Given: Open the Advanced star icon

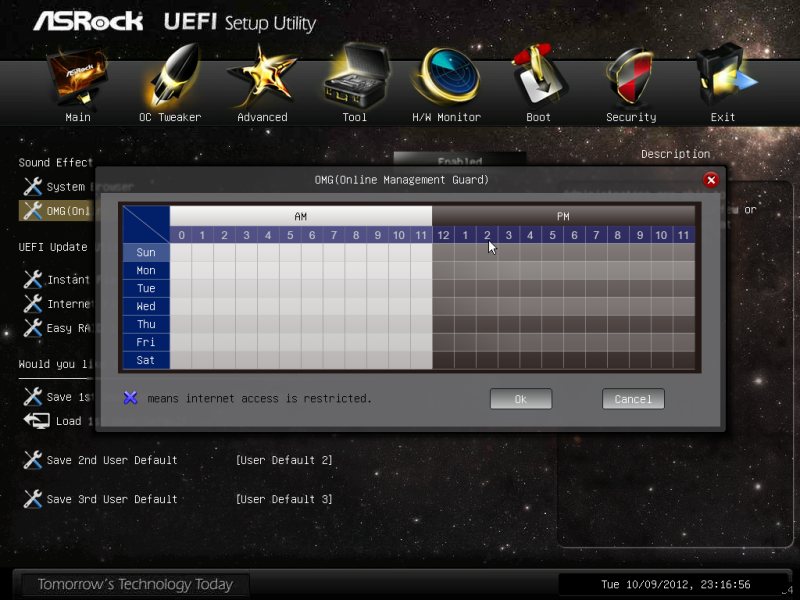Looking at the screenshot, I should click(x=262, y=77).
